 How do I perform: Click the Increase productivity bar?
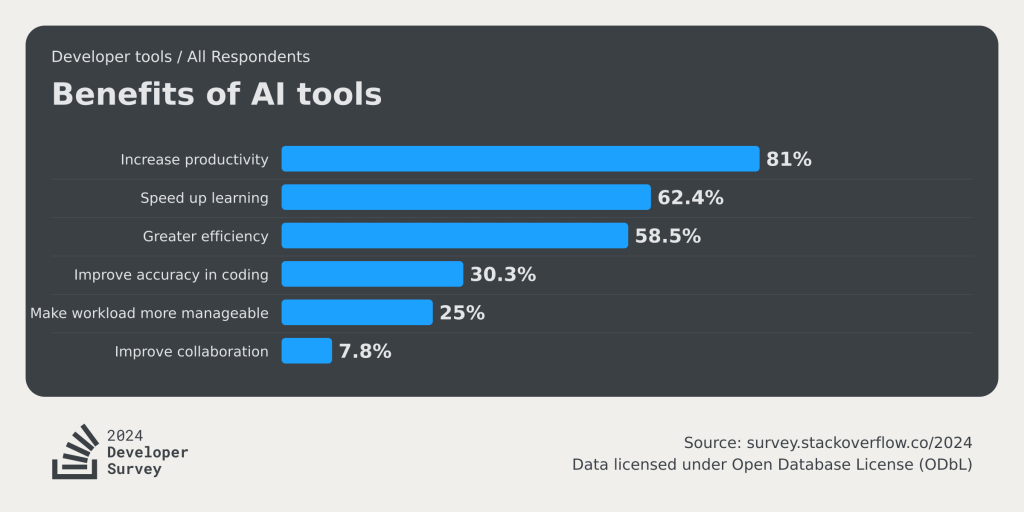pyautogui.click(x=520, y=159)
